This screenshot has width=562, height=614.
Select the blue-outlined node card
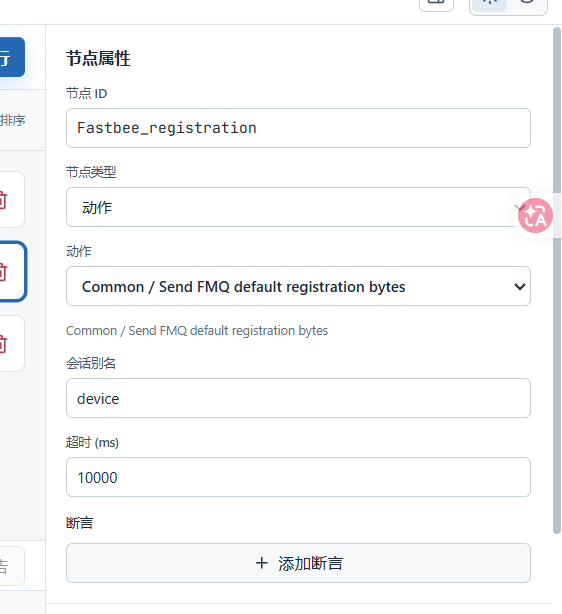coord(13,271)
